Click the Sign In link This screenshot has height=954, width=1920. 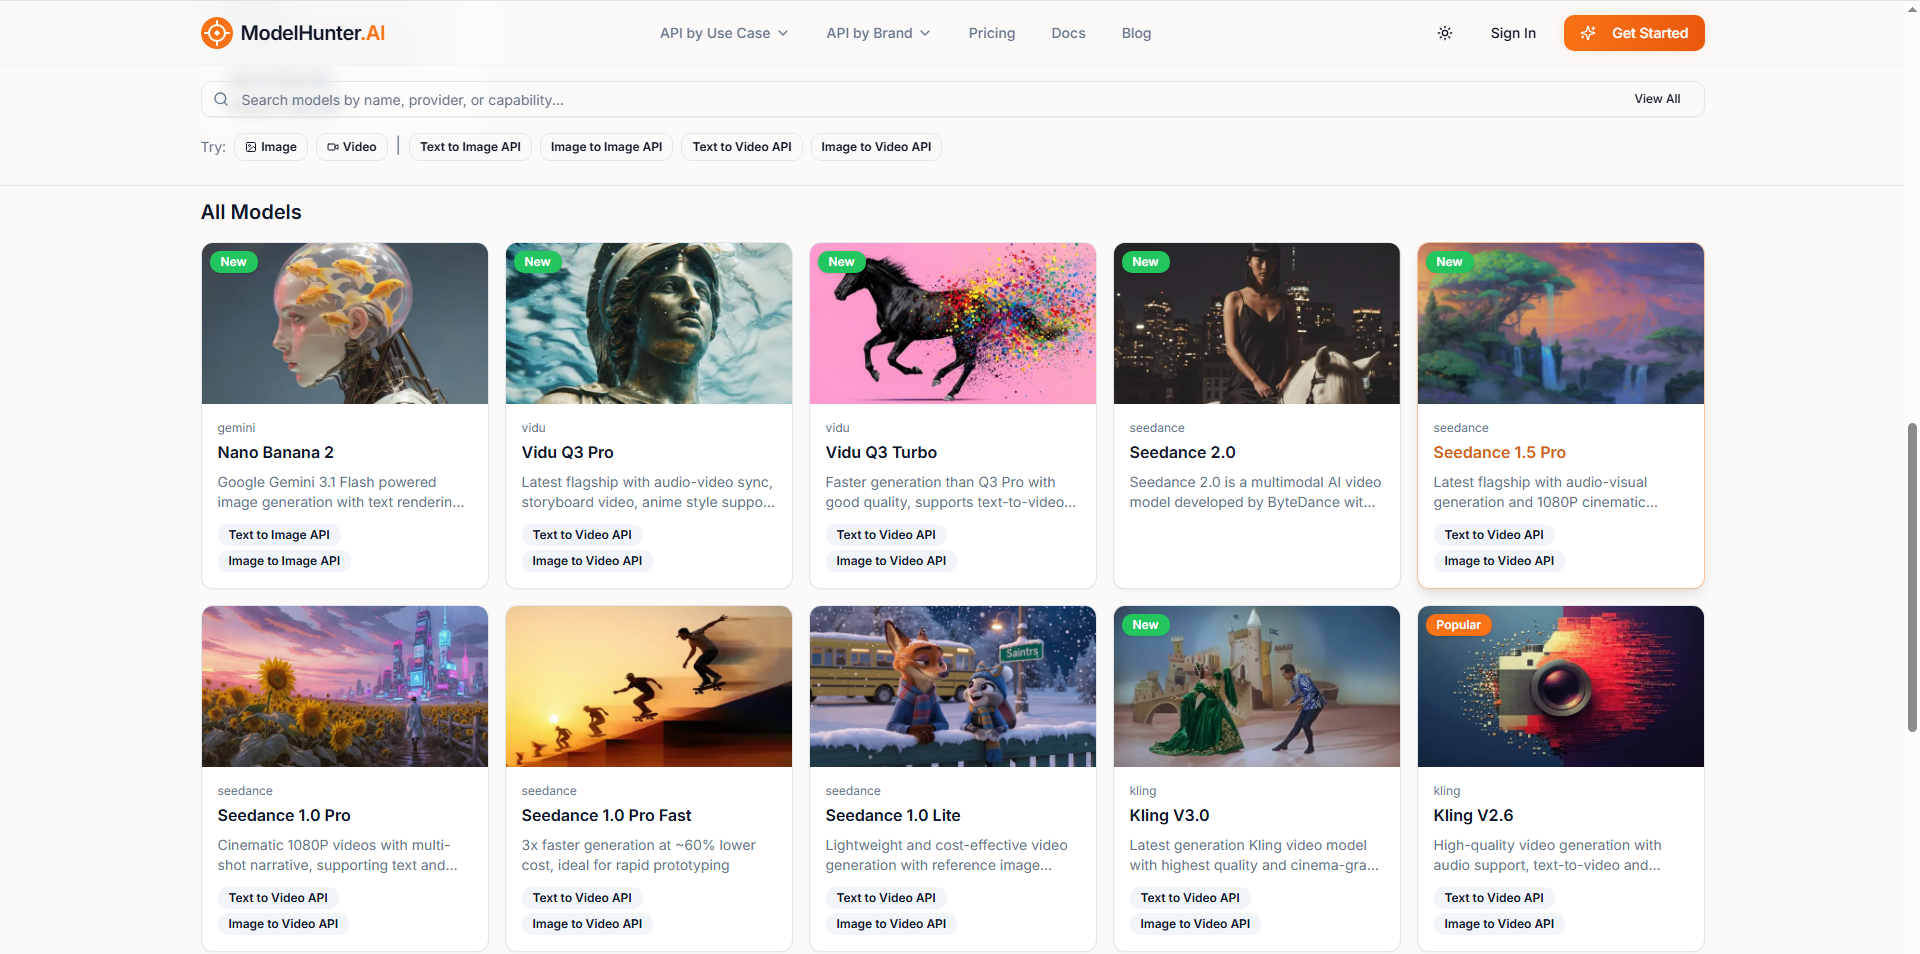point(1512,33)
